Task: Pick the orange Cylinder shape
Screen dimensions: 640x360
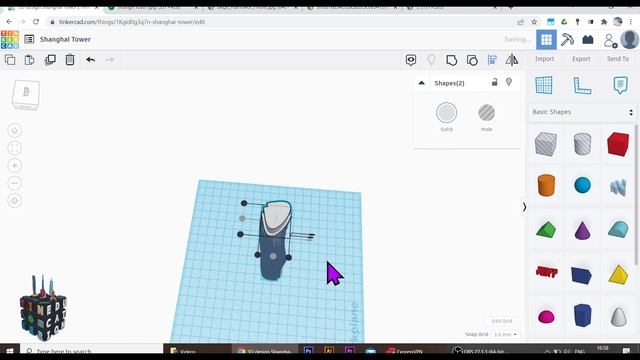Action: pos(546,185)
